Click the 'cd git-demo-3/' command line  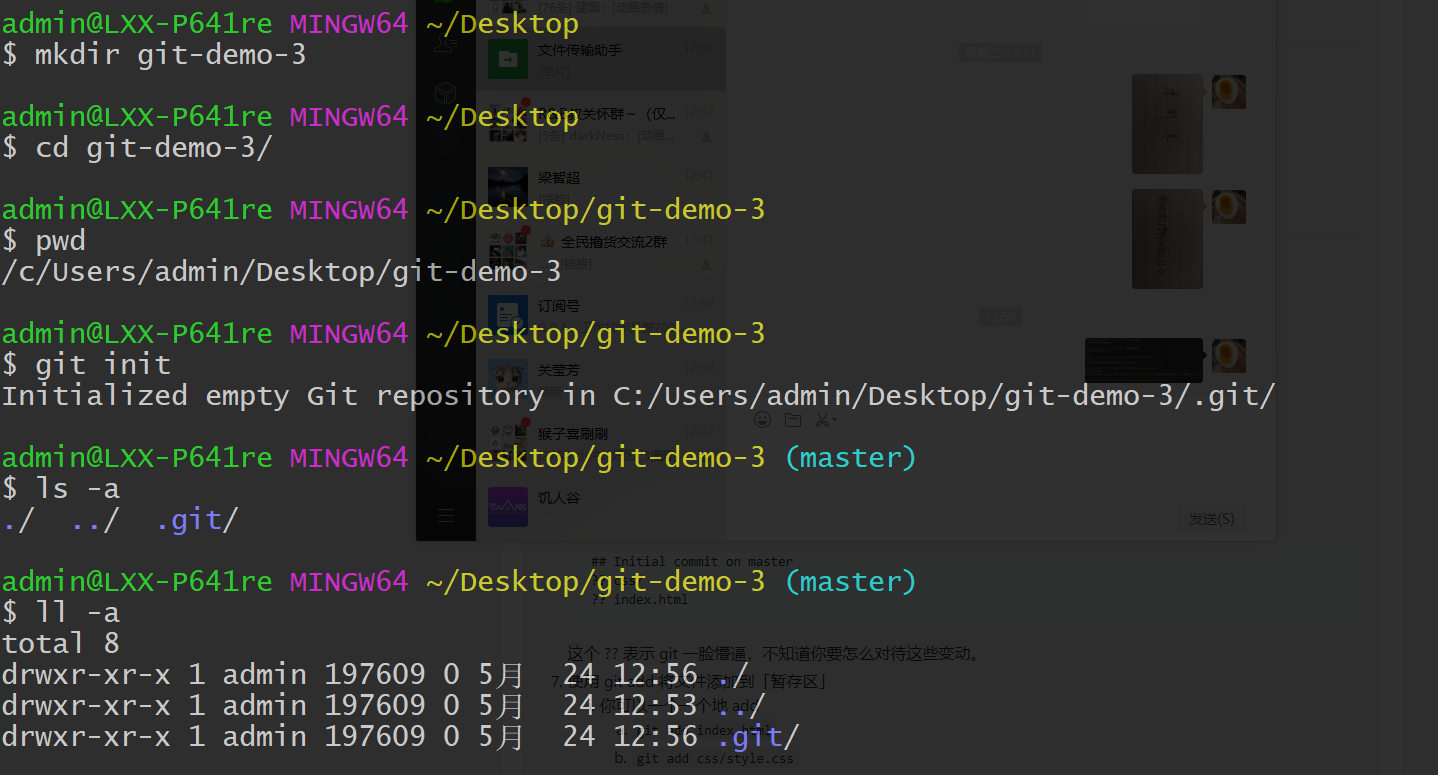tap(153, 148)
